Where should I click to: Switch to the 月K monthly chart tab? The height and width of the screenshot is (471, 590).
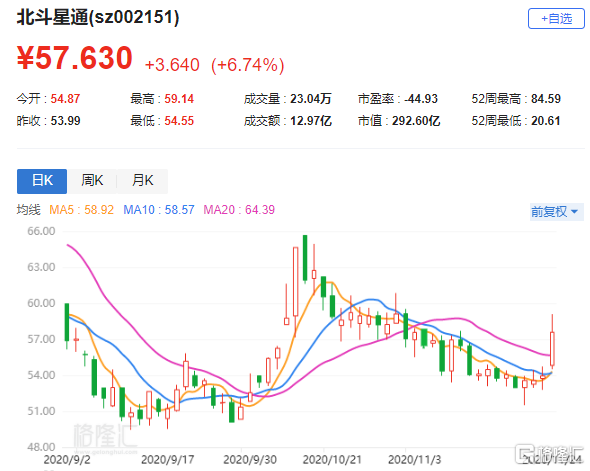143,181
